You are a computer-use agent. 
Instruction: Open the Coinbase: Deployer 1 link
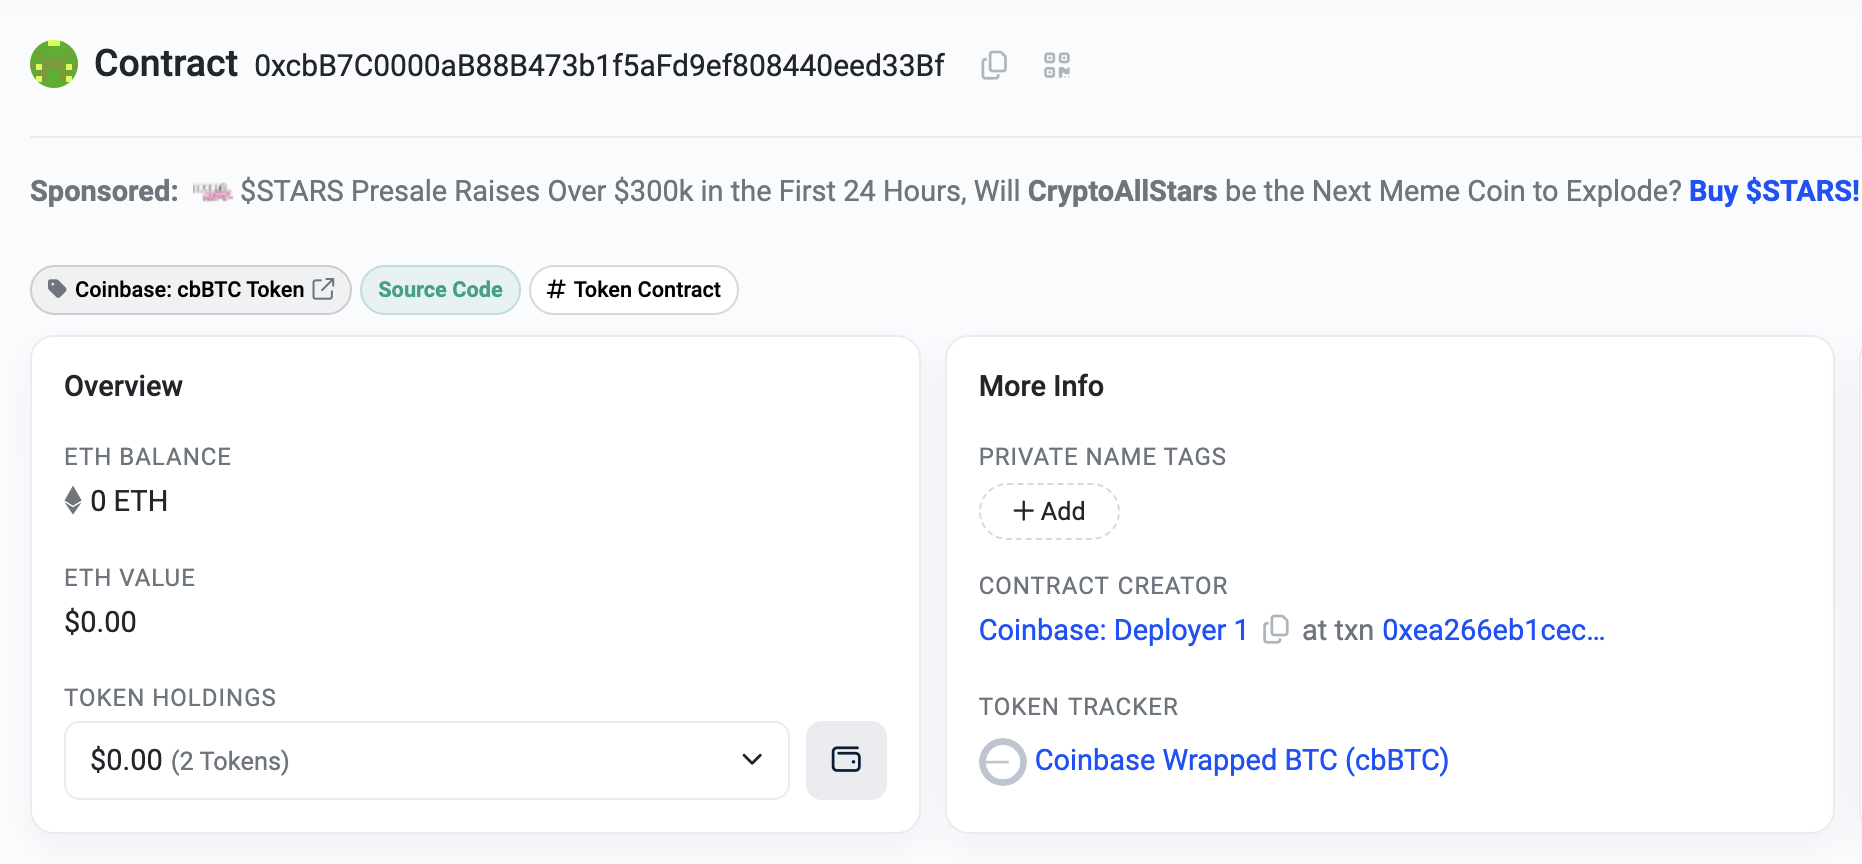coord(1113,630)
